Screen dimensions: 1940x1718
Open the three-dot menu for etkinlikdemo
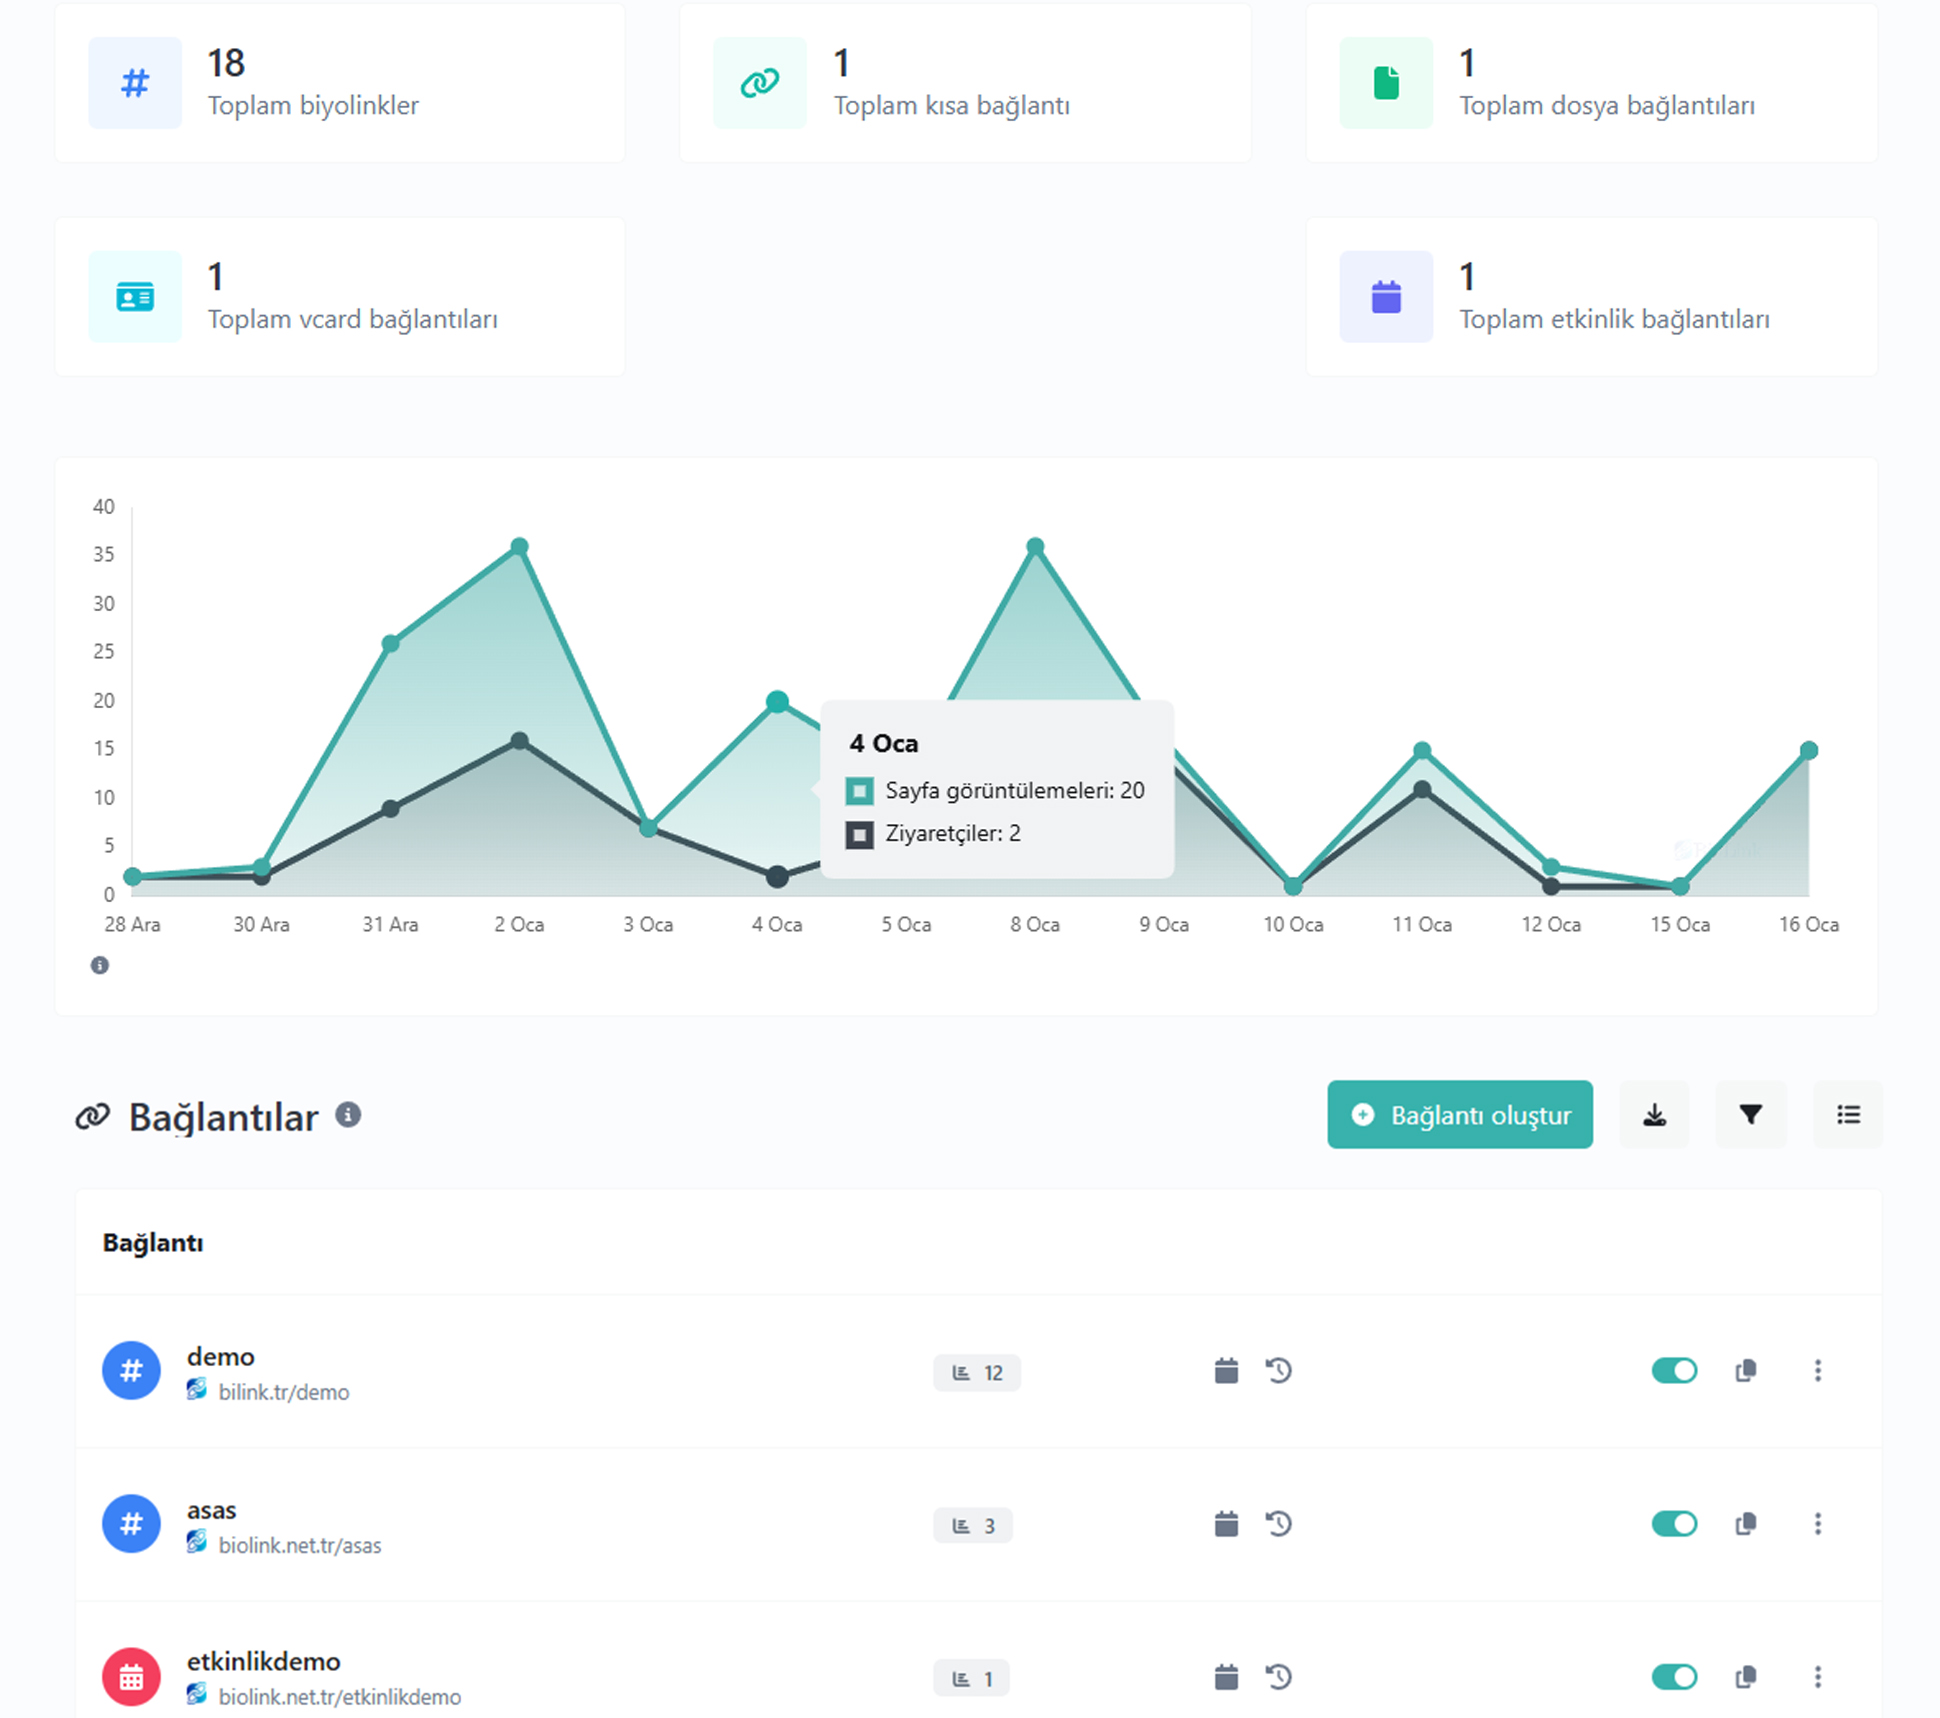coord(1818,1676)
